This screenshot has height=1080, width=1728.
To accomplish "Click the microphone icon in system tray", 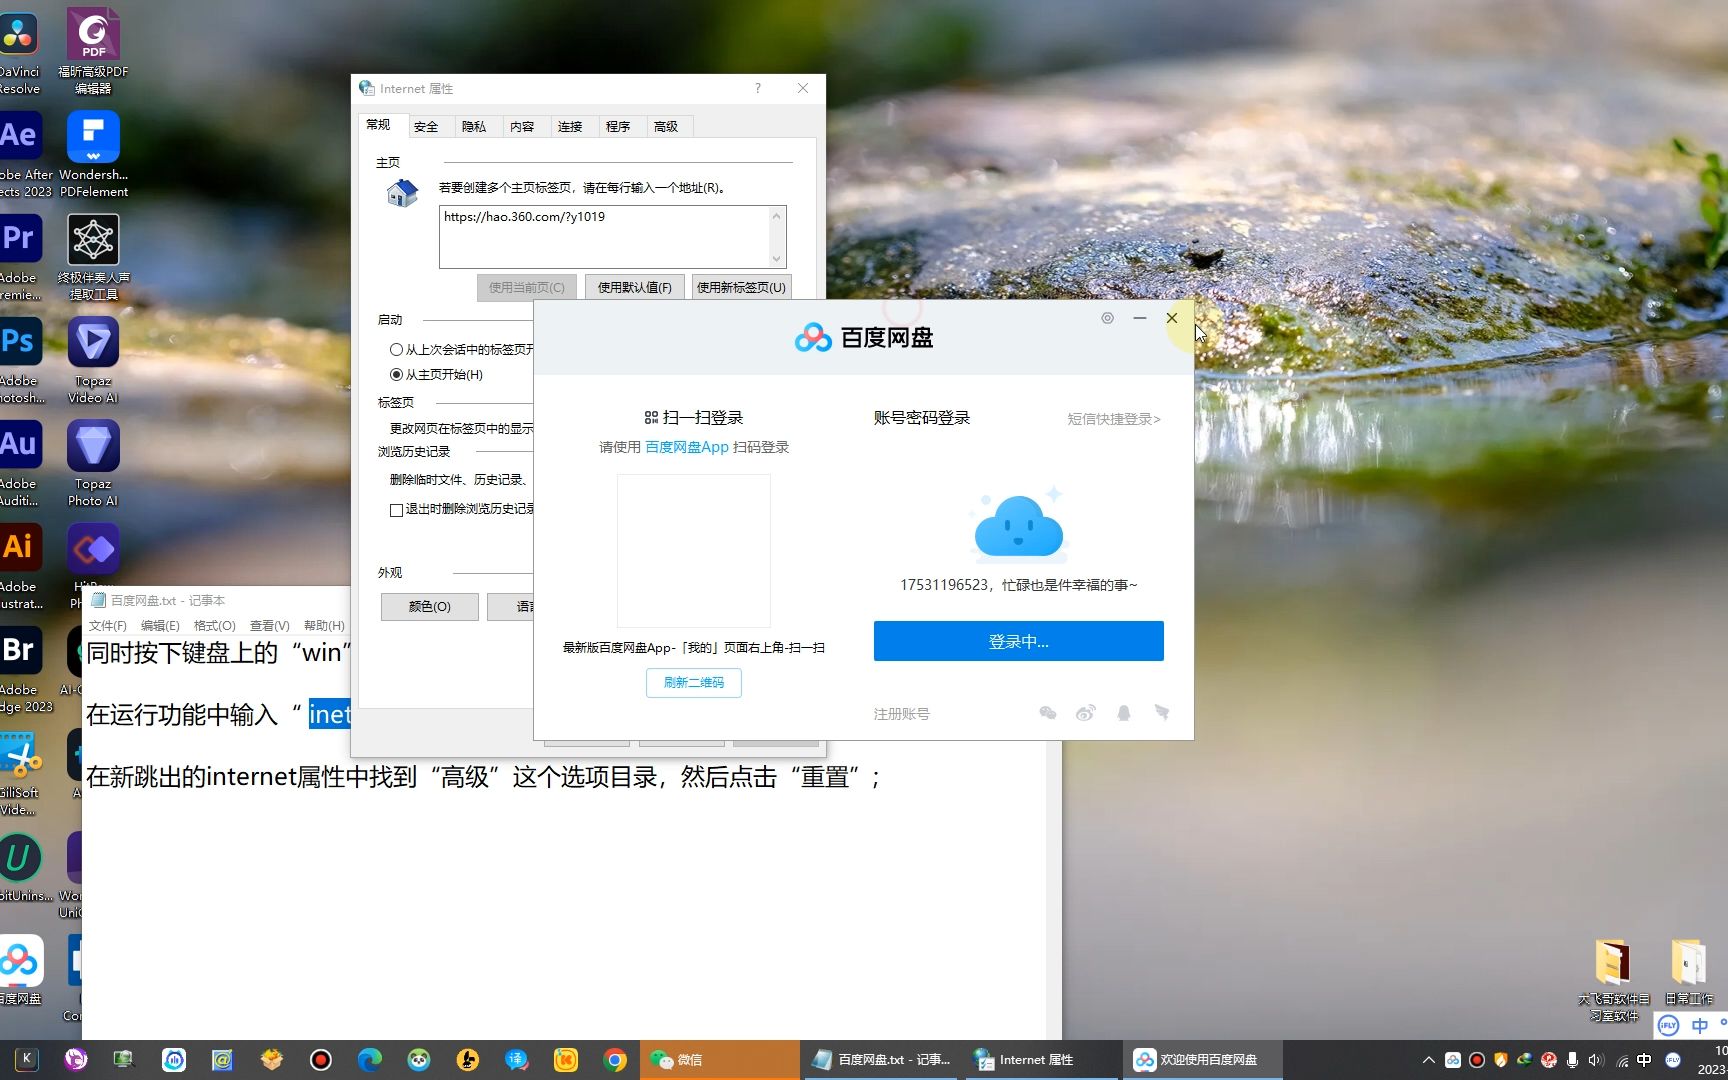I will [1572, 1060].
